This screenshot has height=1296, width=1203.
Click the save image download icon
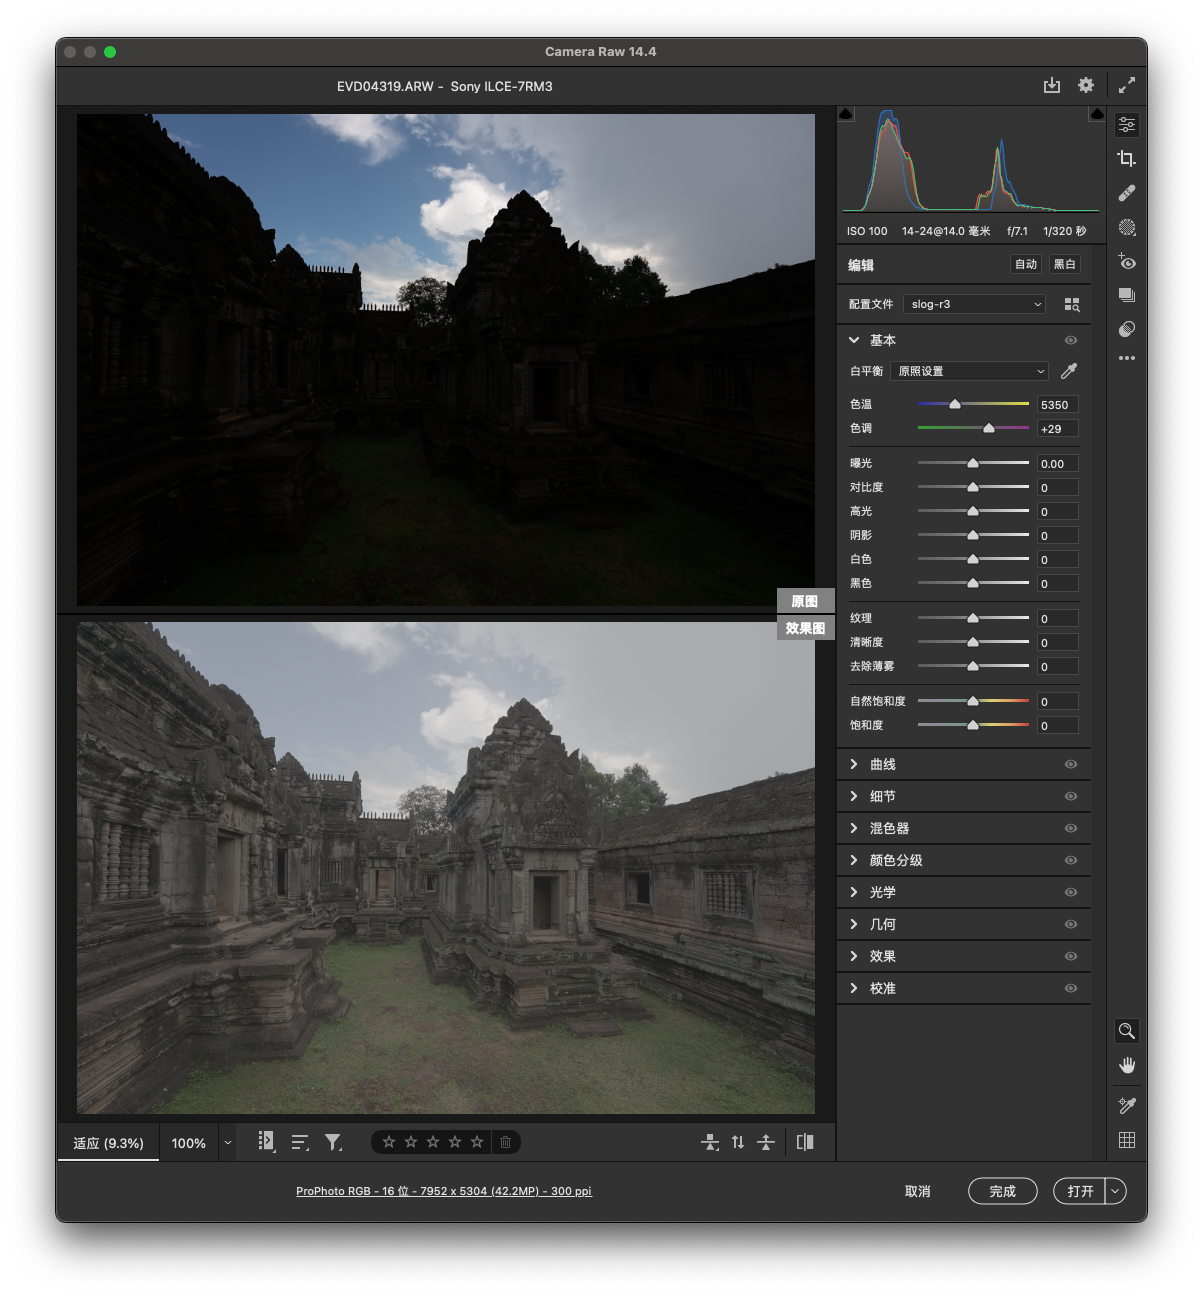1051,86
